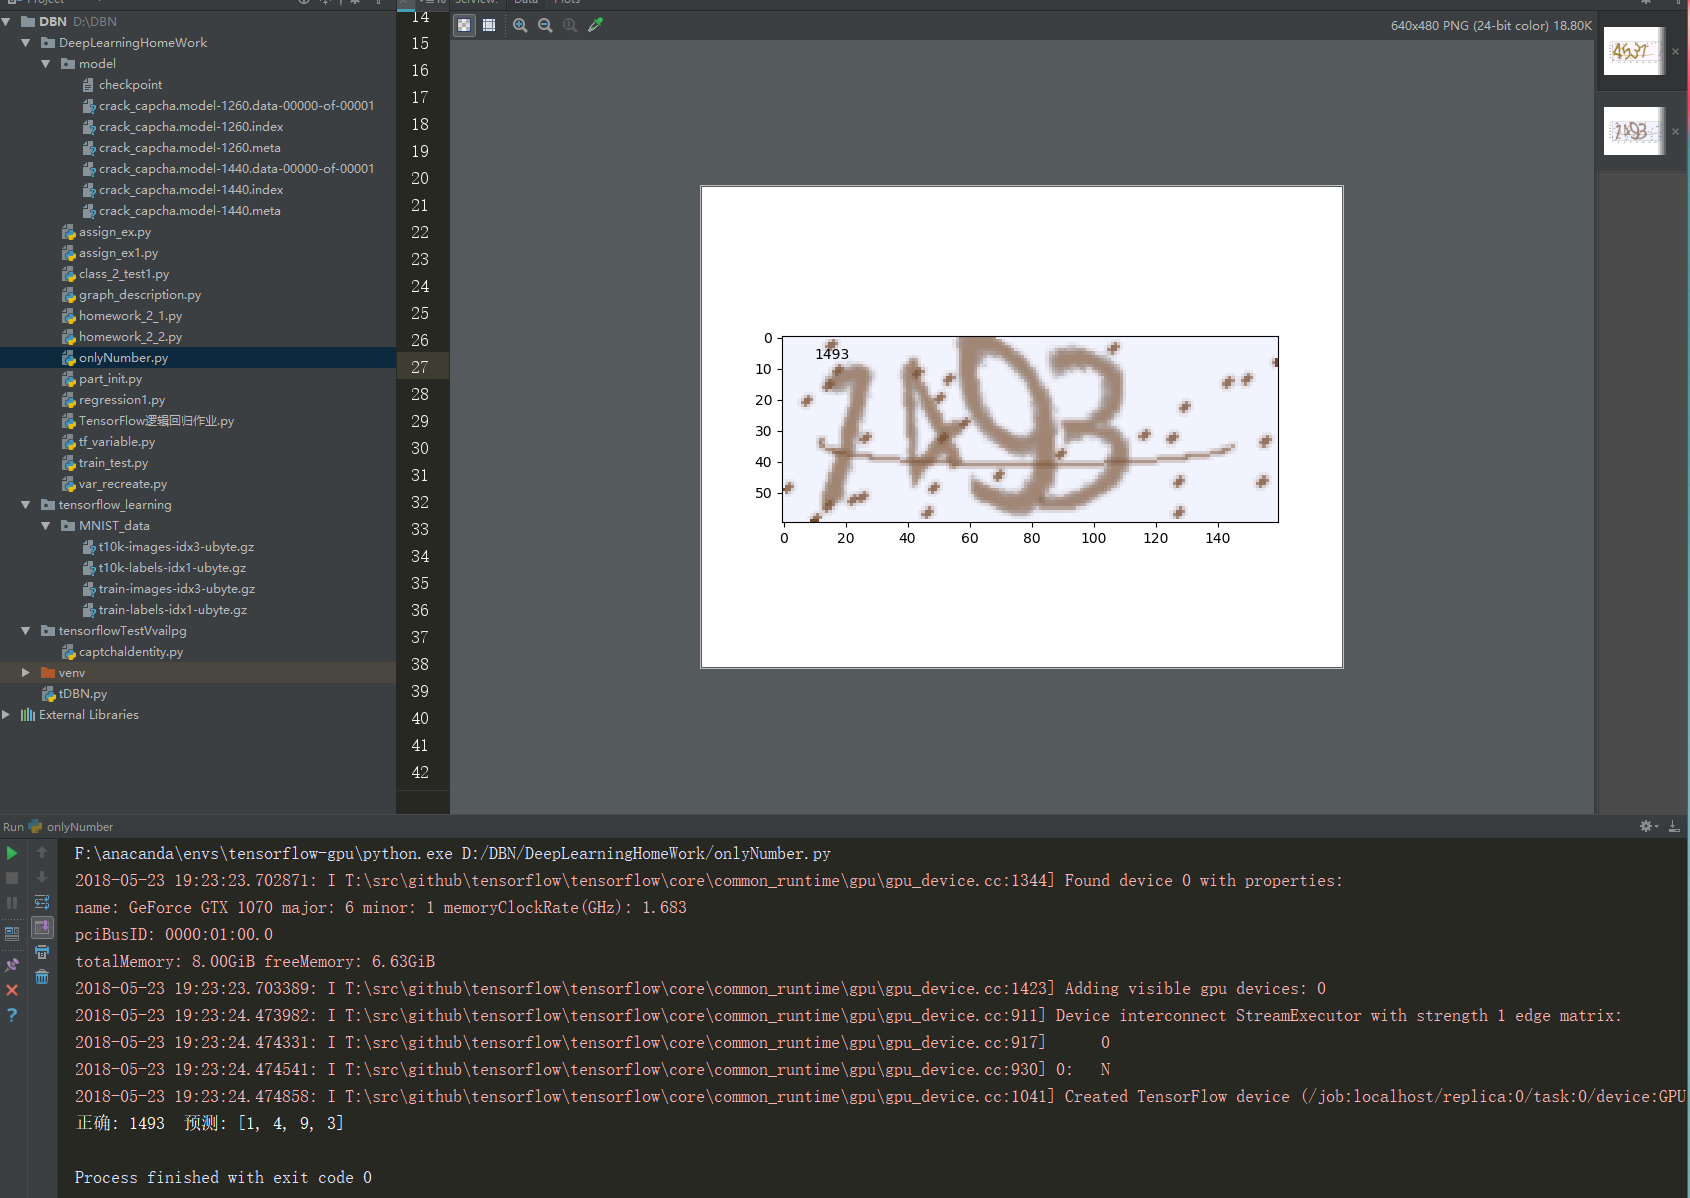
Task: Click the blue help question mark icon
Action: click(12, 1015)
